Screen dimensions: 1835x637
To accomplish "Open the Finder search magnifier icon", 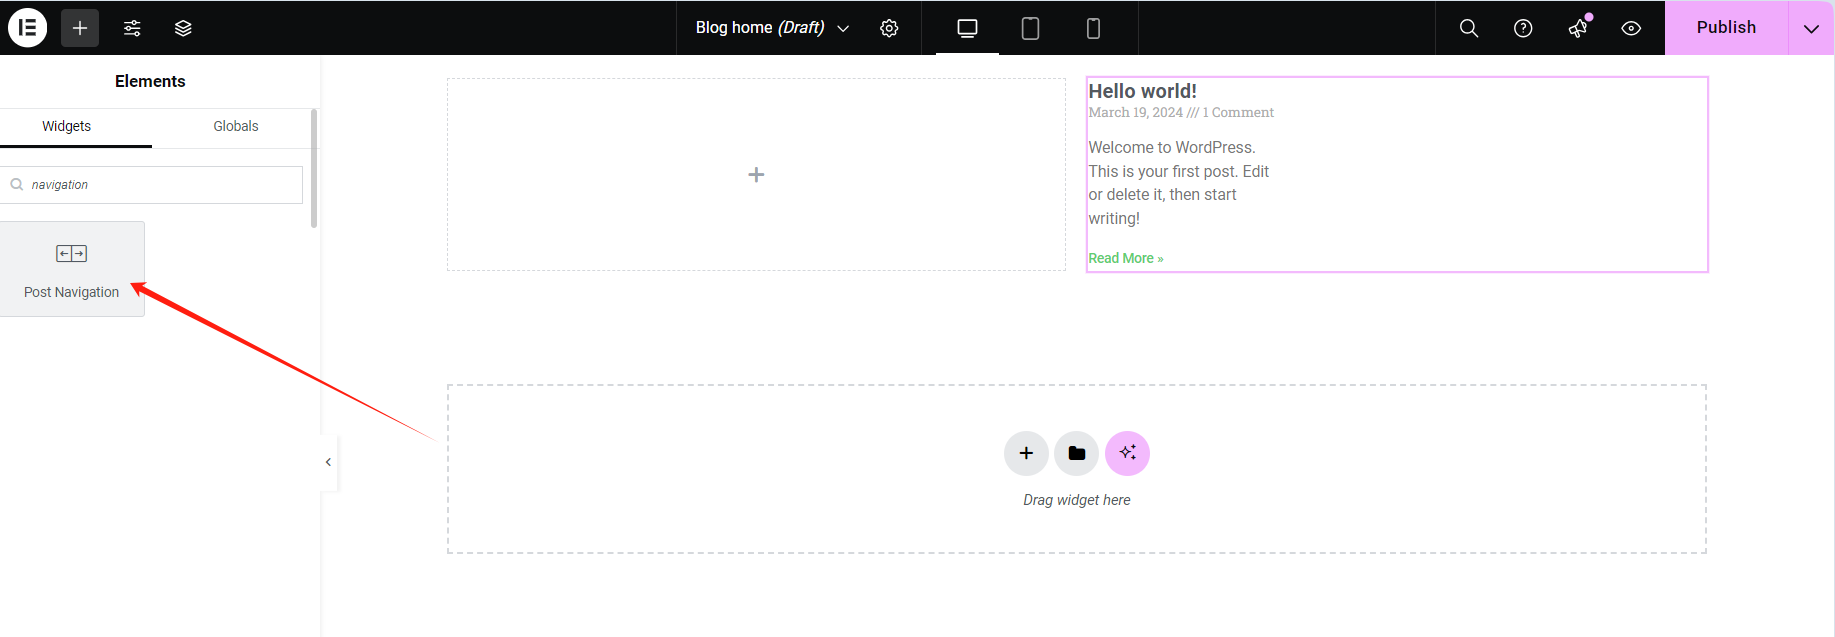I will pos(1468,28).
